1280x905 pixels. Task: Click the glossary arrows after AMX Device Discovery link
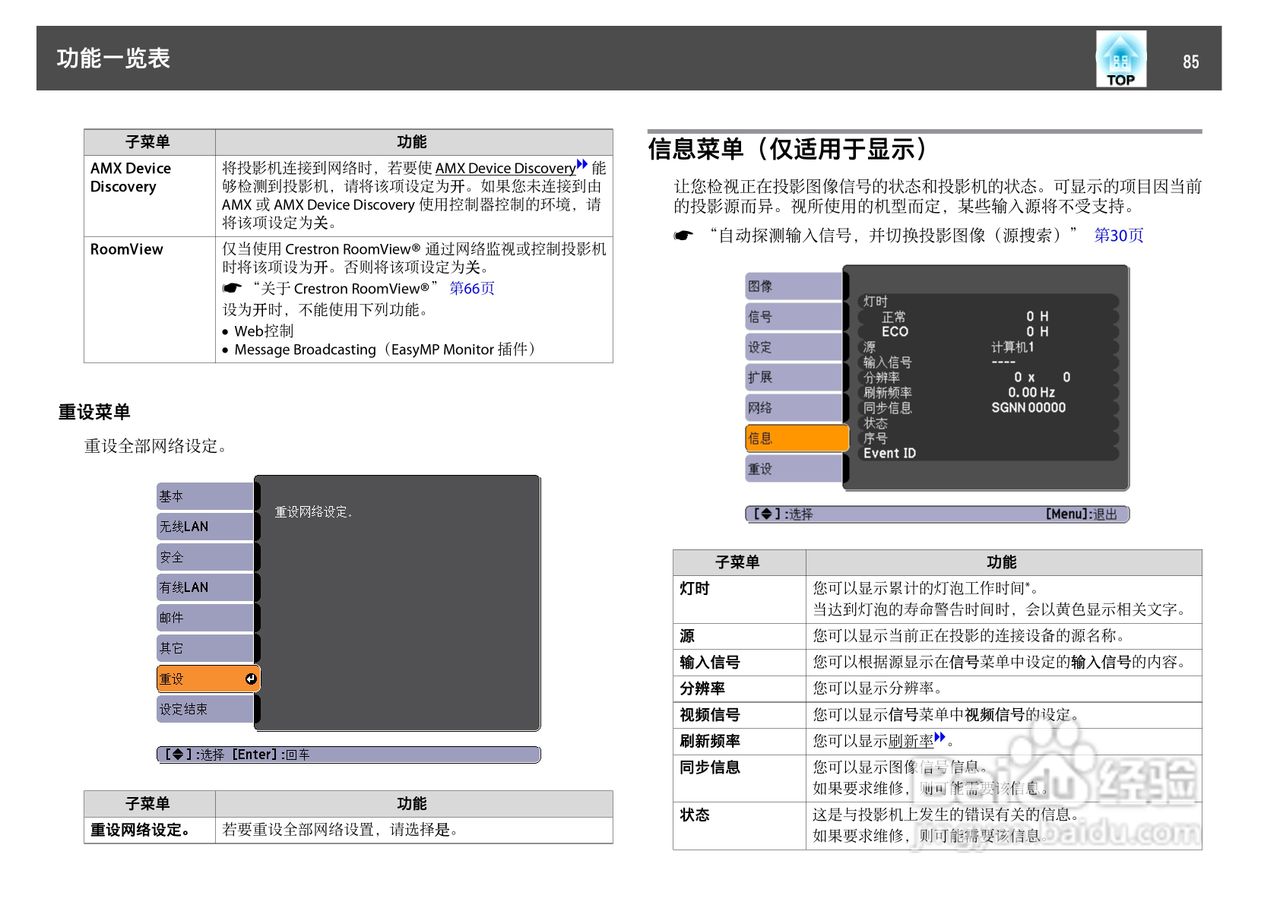582,166
